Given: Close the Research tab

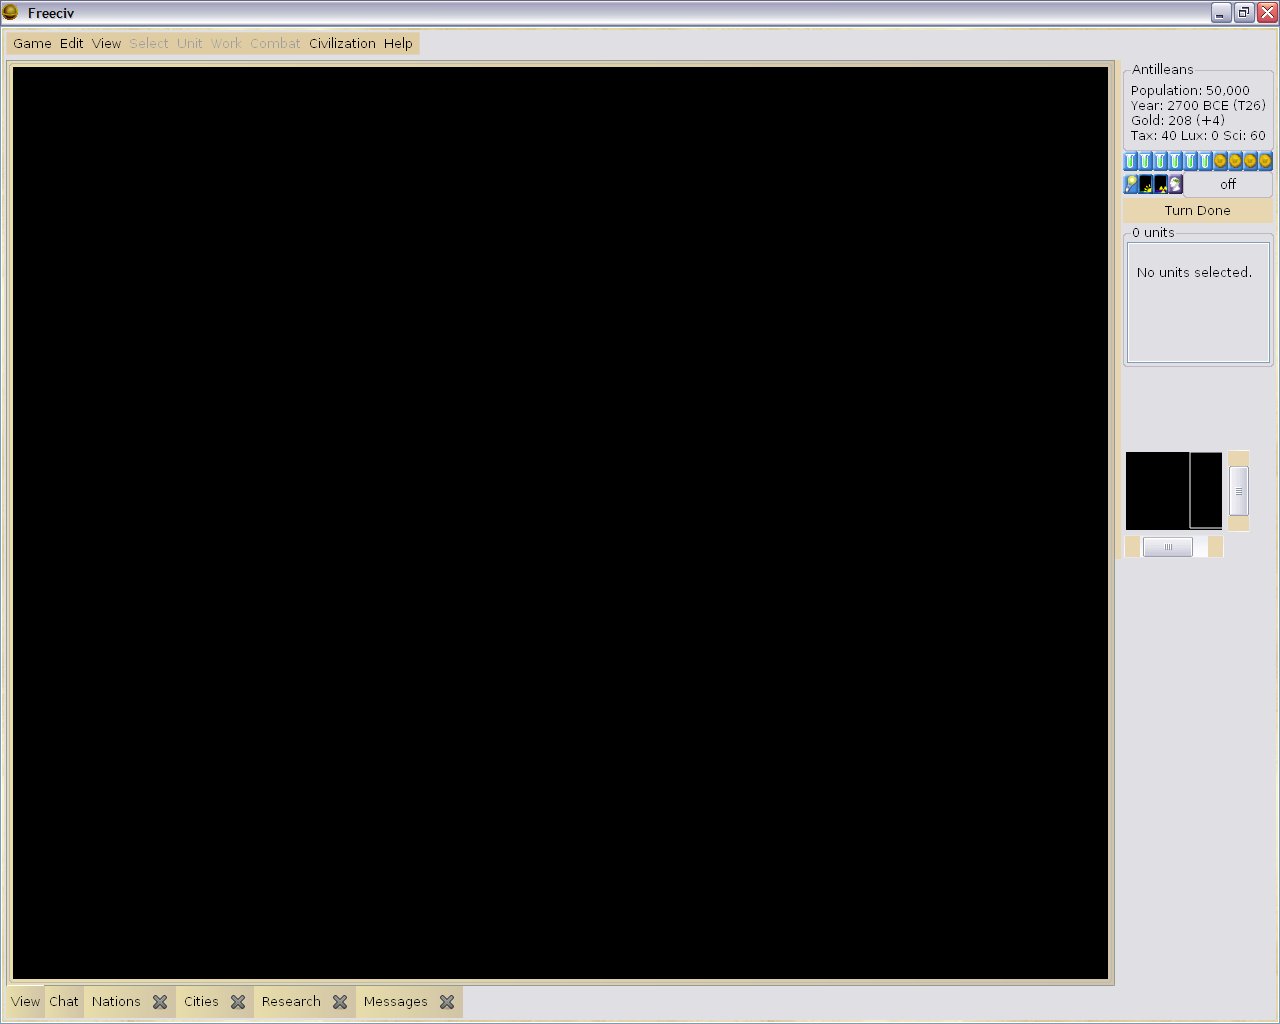Looking at the screenshot, I should (340, 1002).
